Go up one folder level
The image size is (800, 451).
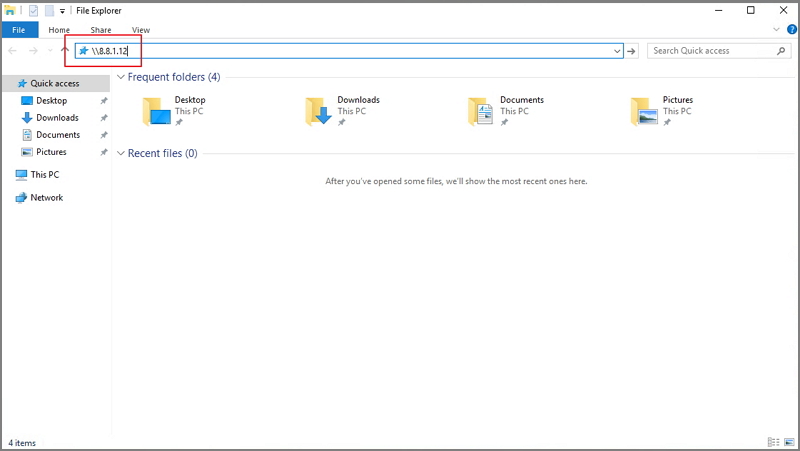[65, 50]
